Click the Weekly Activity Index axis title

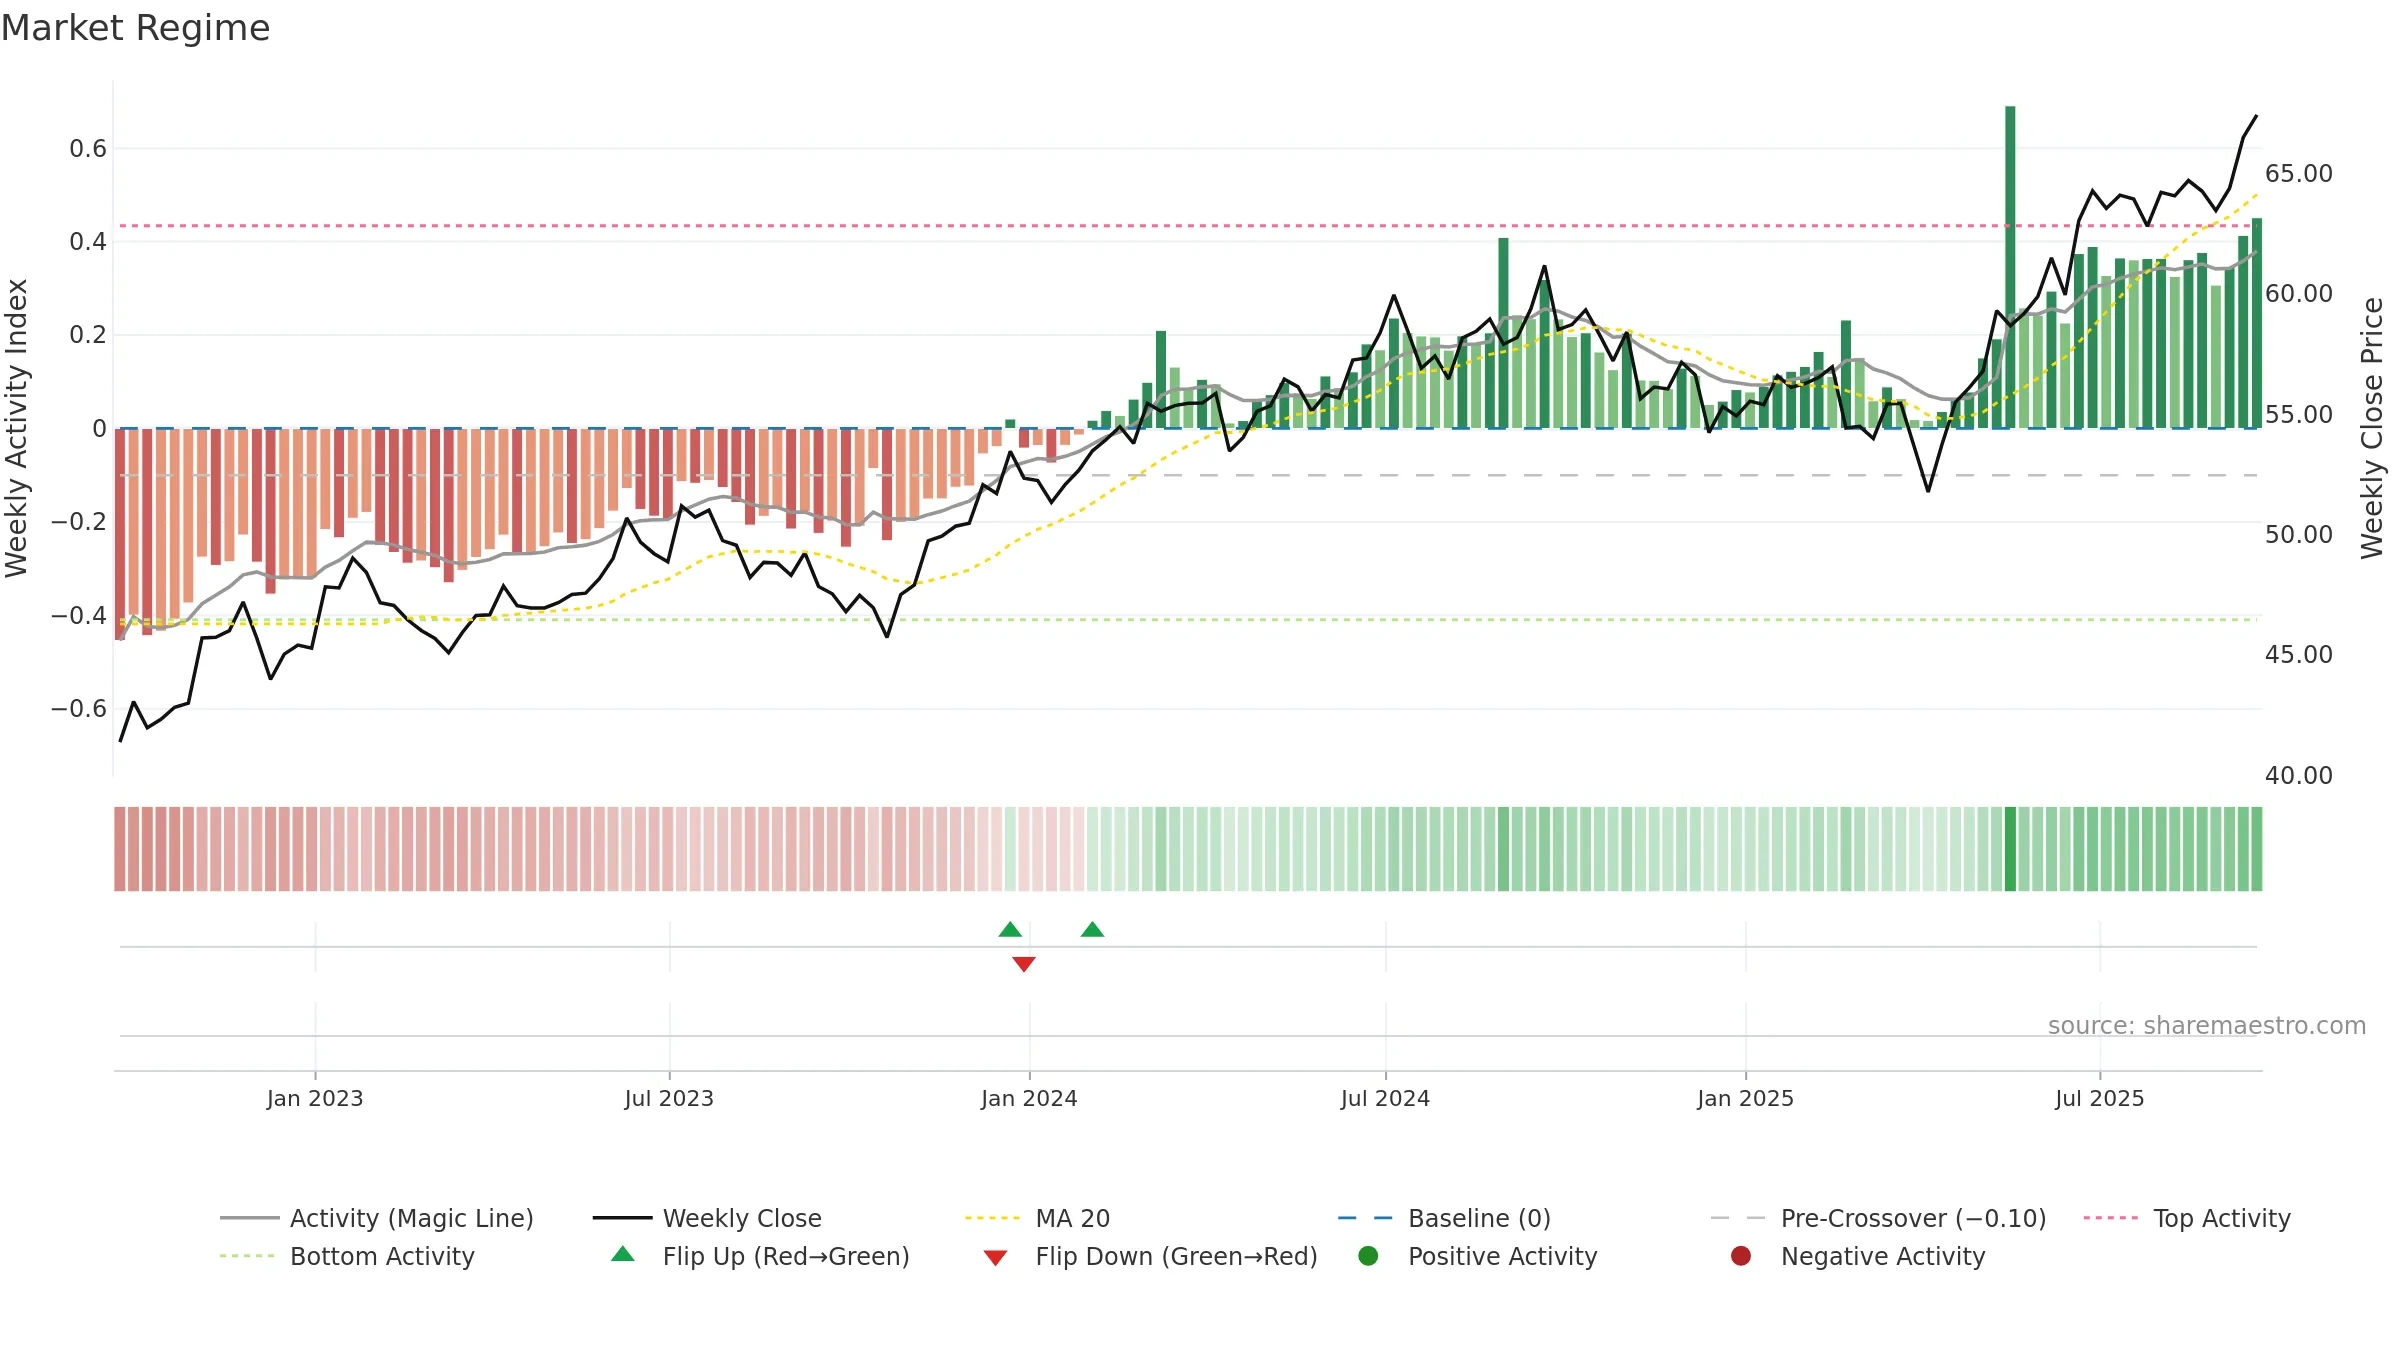tap(16, 428)
